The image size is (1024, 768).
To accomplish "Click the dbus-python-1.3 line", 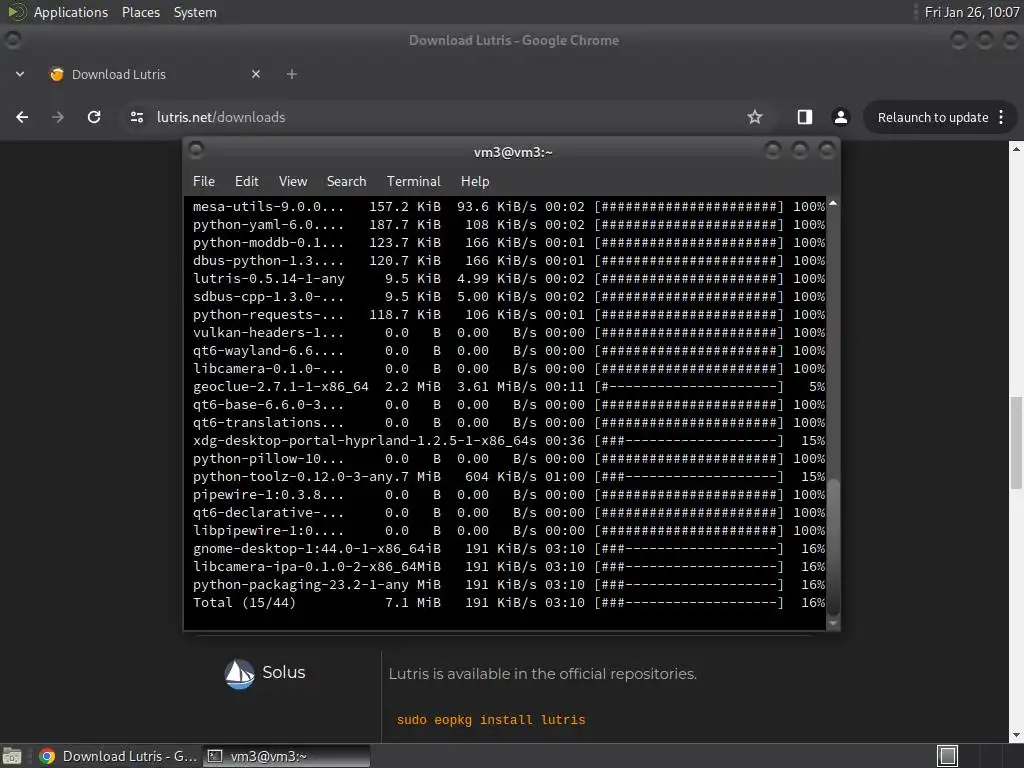I will point(509,261).
